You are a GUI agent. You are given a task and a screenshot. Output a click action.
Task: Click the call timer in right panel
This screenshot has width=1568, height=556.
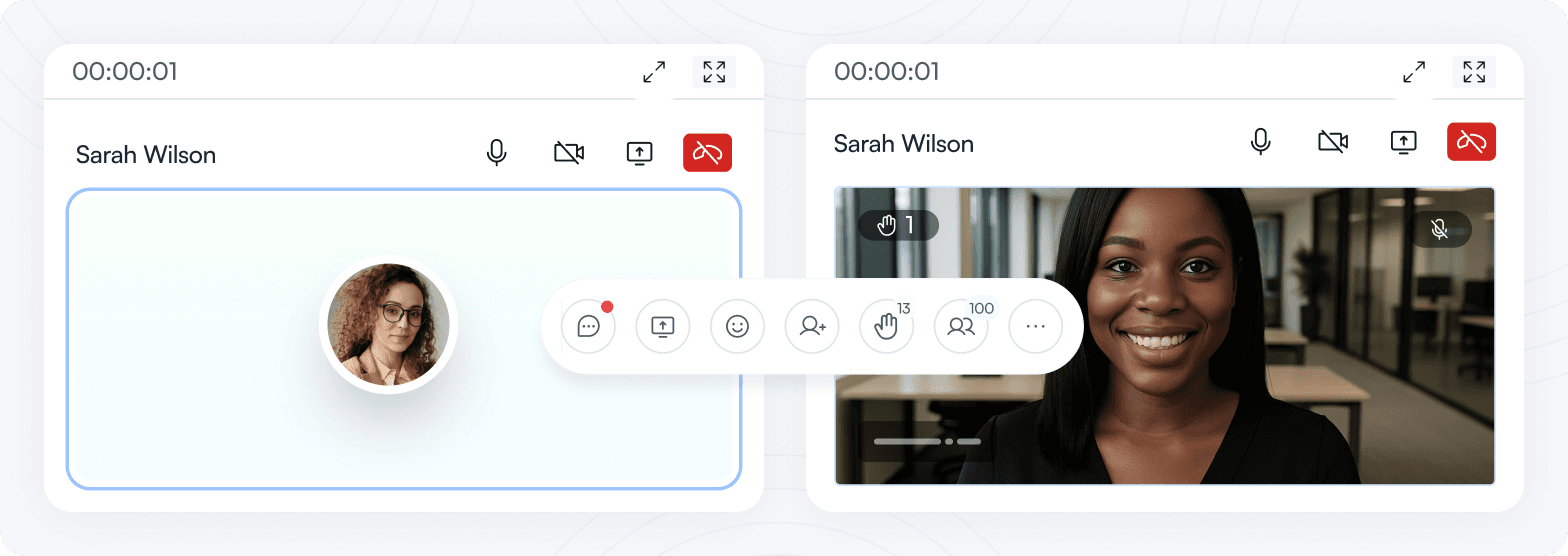[887, 72]
